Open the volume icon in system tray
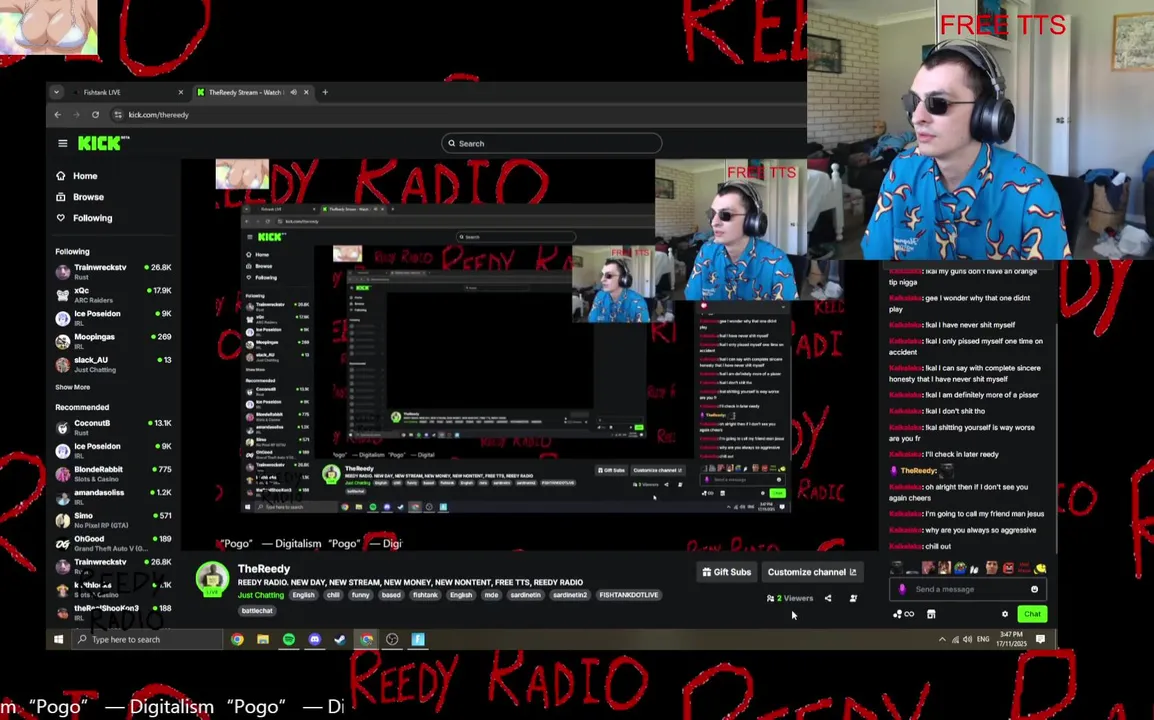1154x720 pixels. [968, 639]
